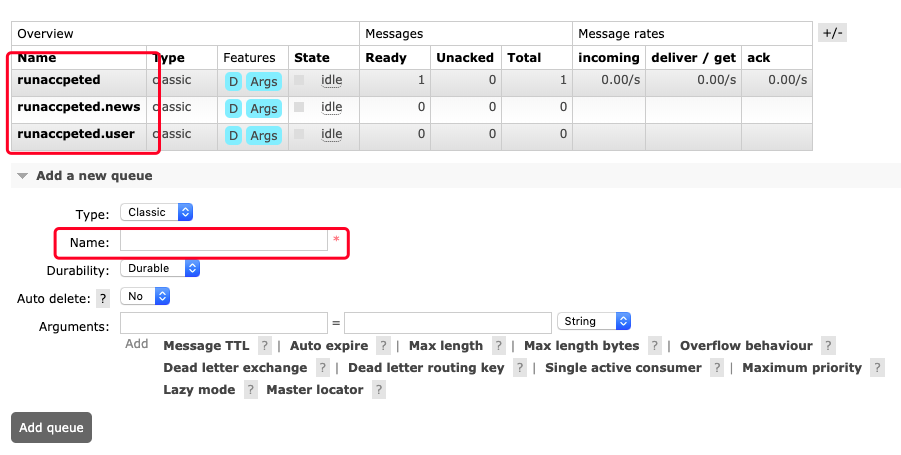Open the Durability dropdown
Screen dimensions: 901x455
pyautogui.click(x=160, y=268)
